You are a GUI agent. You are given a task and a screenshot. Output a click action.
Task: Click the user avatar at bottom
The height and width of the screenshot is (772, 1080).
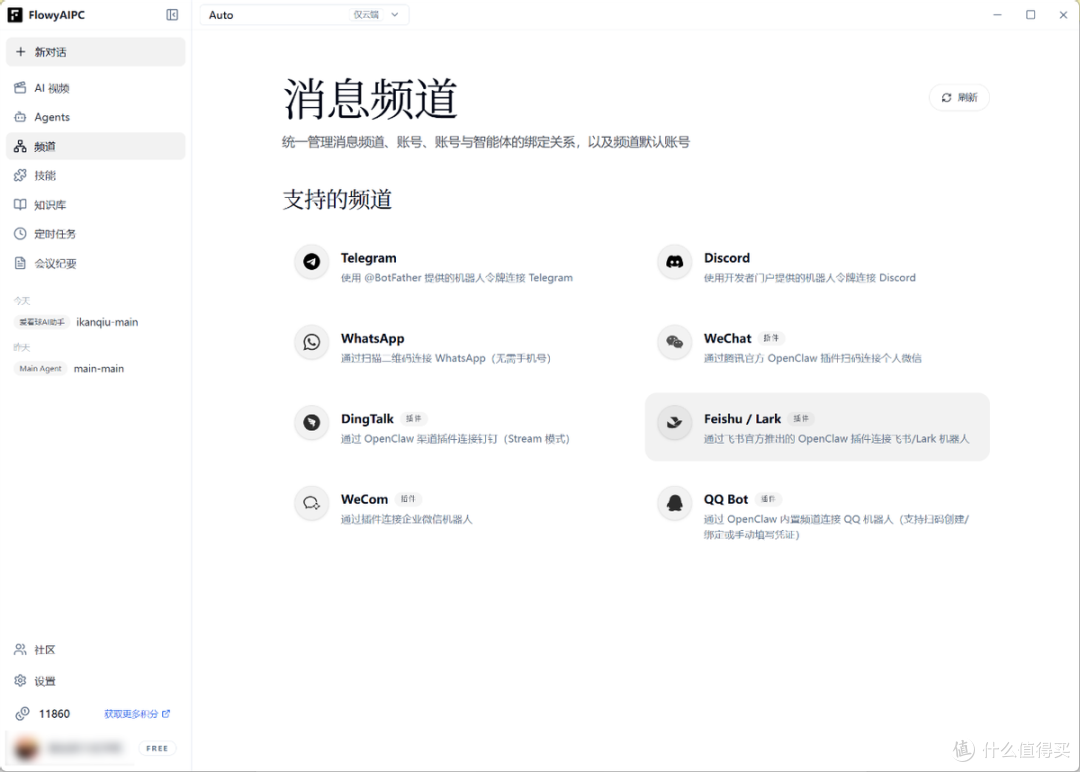[x=26, y=749]
